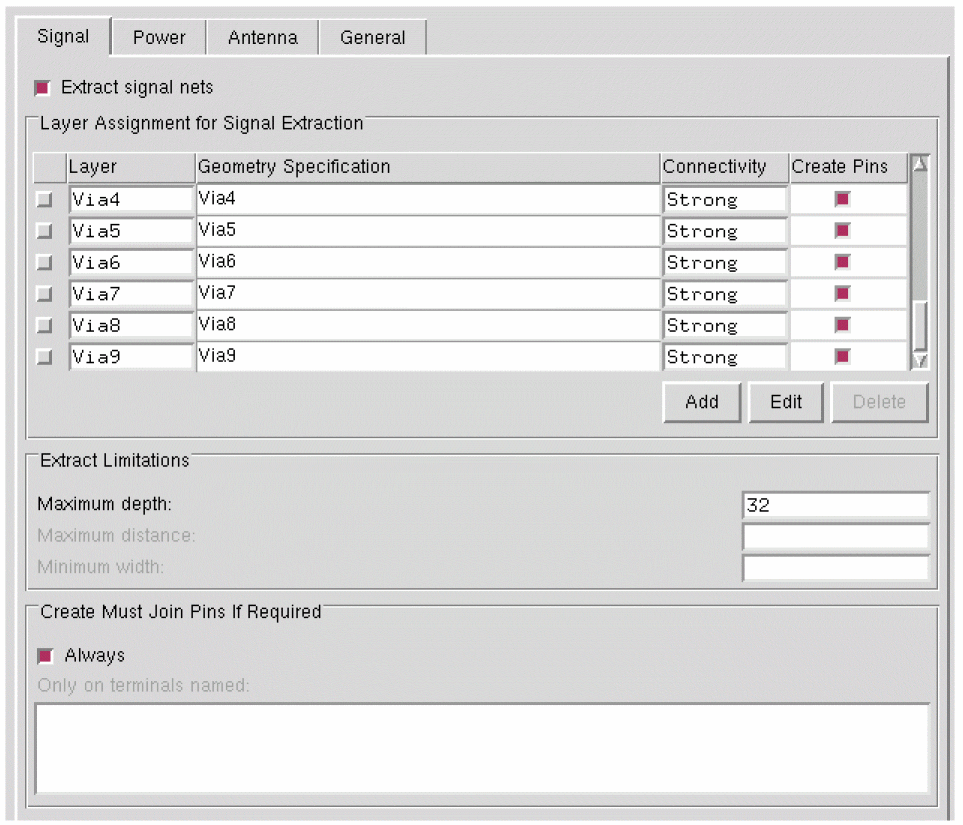Disable Create Pins for Via5
The image size is (963, 825).
[x=842, y=231]
